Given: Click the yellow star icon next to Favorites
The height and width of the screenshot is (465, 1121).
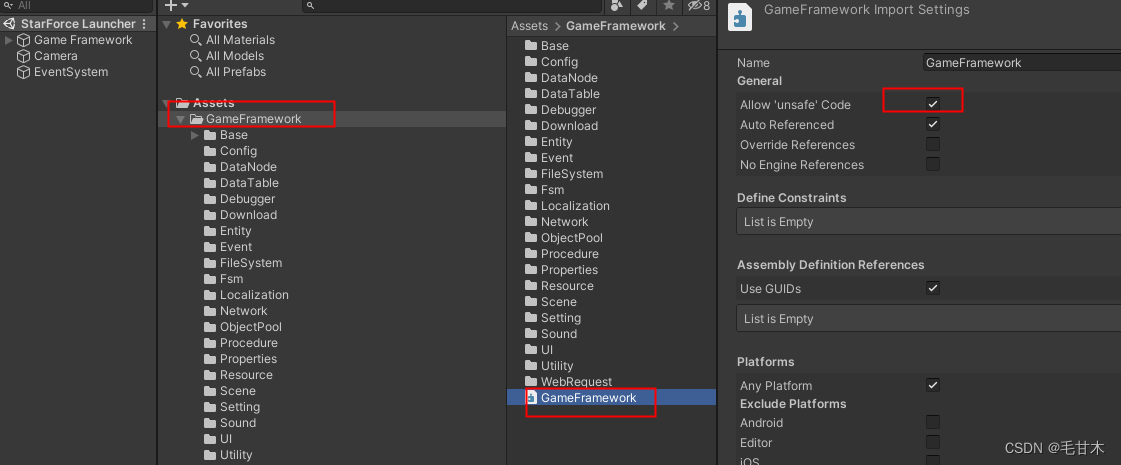Looking at the screenshot, I should pyautogui.click(x=181, y=24).
